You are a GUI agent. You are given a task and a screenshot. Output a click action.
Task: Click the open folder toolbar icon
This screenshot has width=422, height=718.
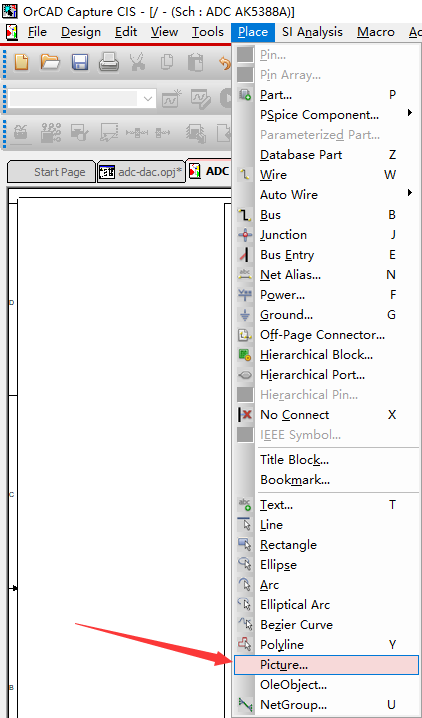50,62
